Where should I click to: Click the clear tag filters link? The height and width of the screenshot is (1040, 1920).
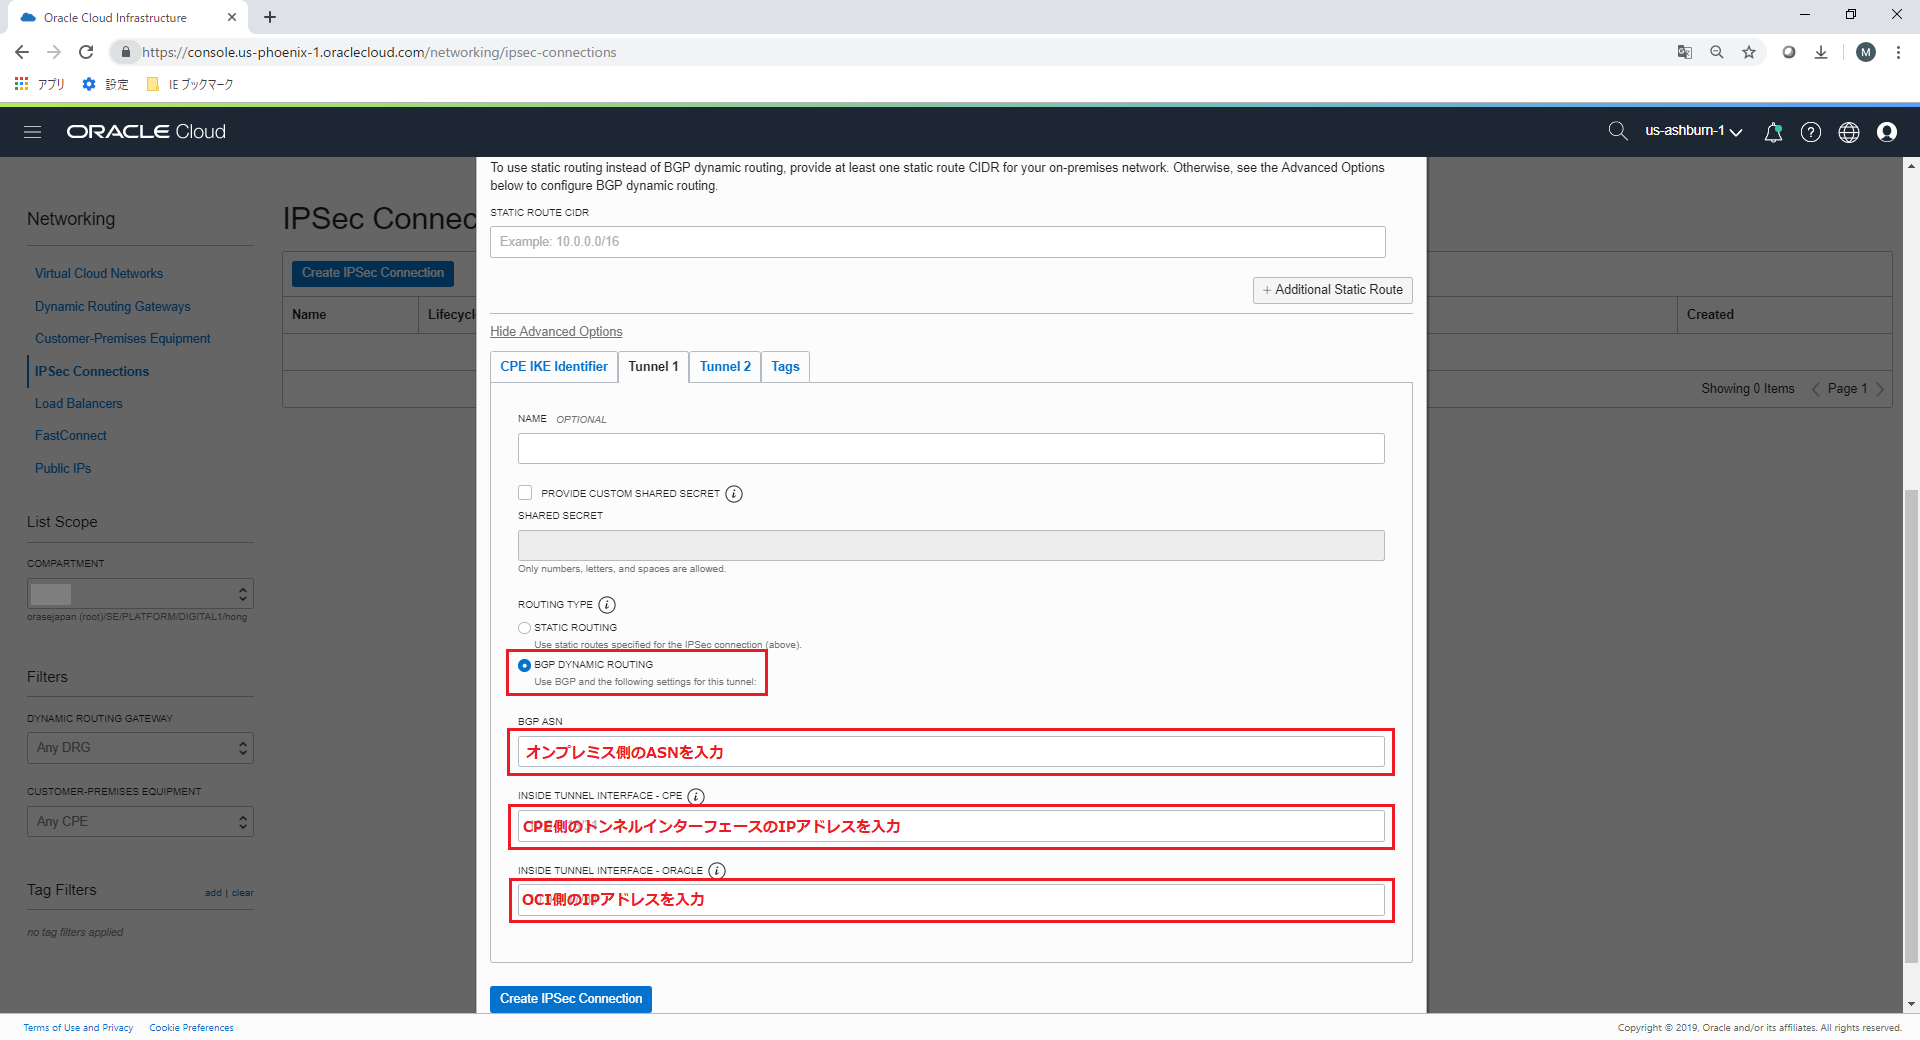243,893
